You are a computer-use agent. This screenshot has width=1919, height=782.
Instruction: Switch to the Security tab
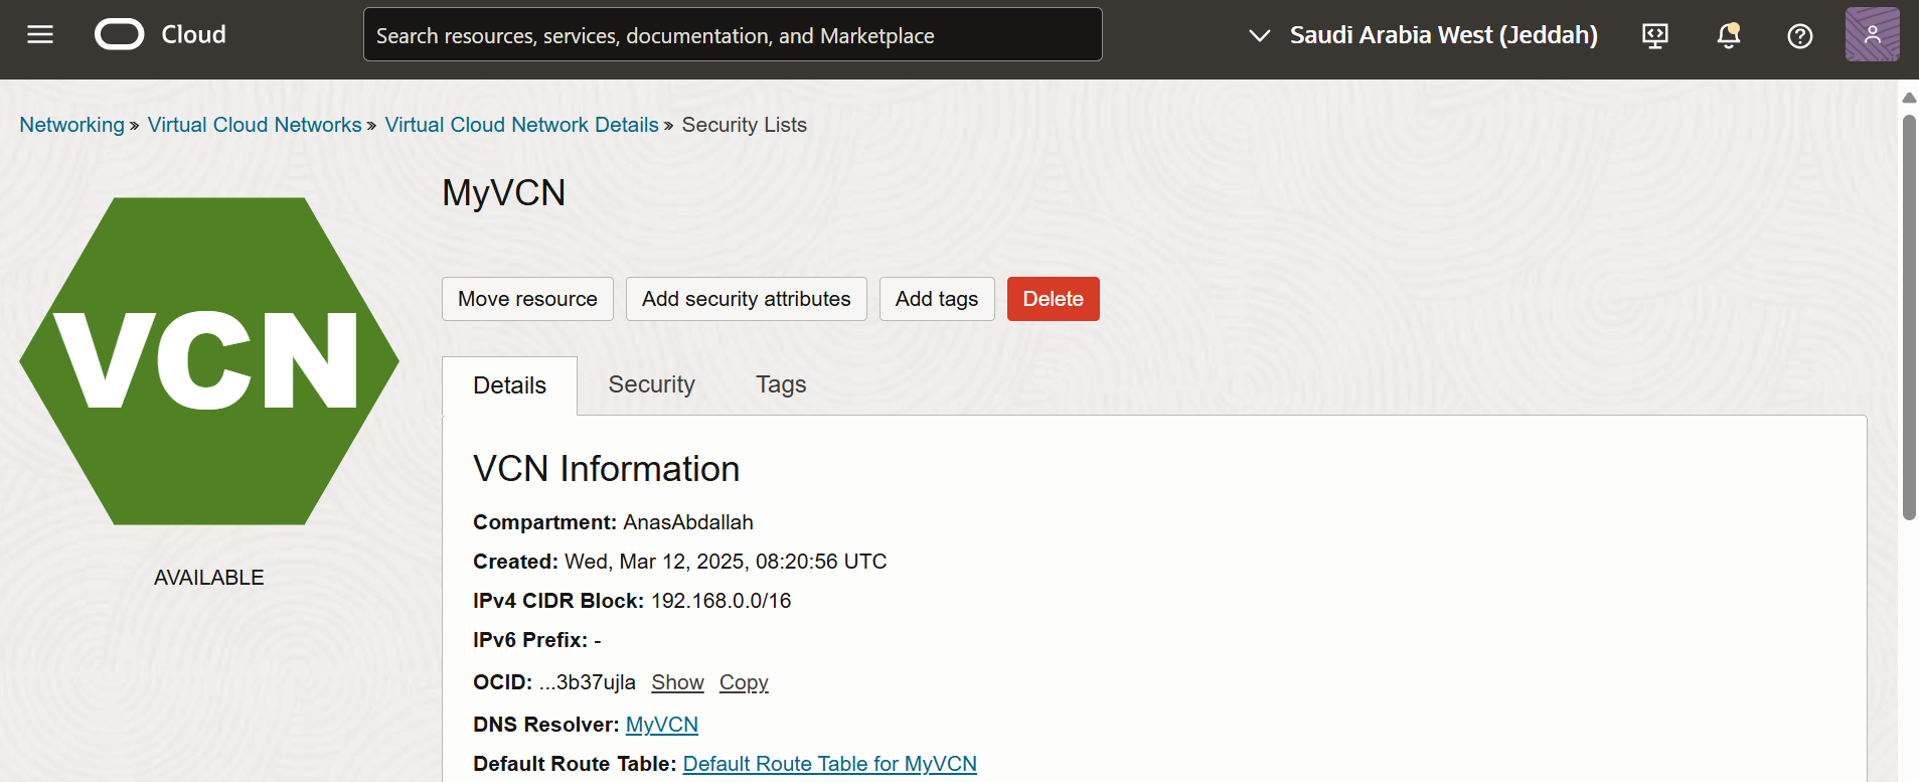pos(652,385)
